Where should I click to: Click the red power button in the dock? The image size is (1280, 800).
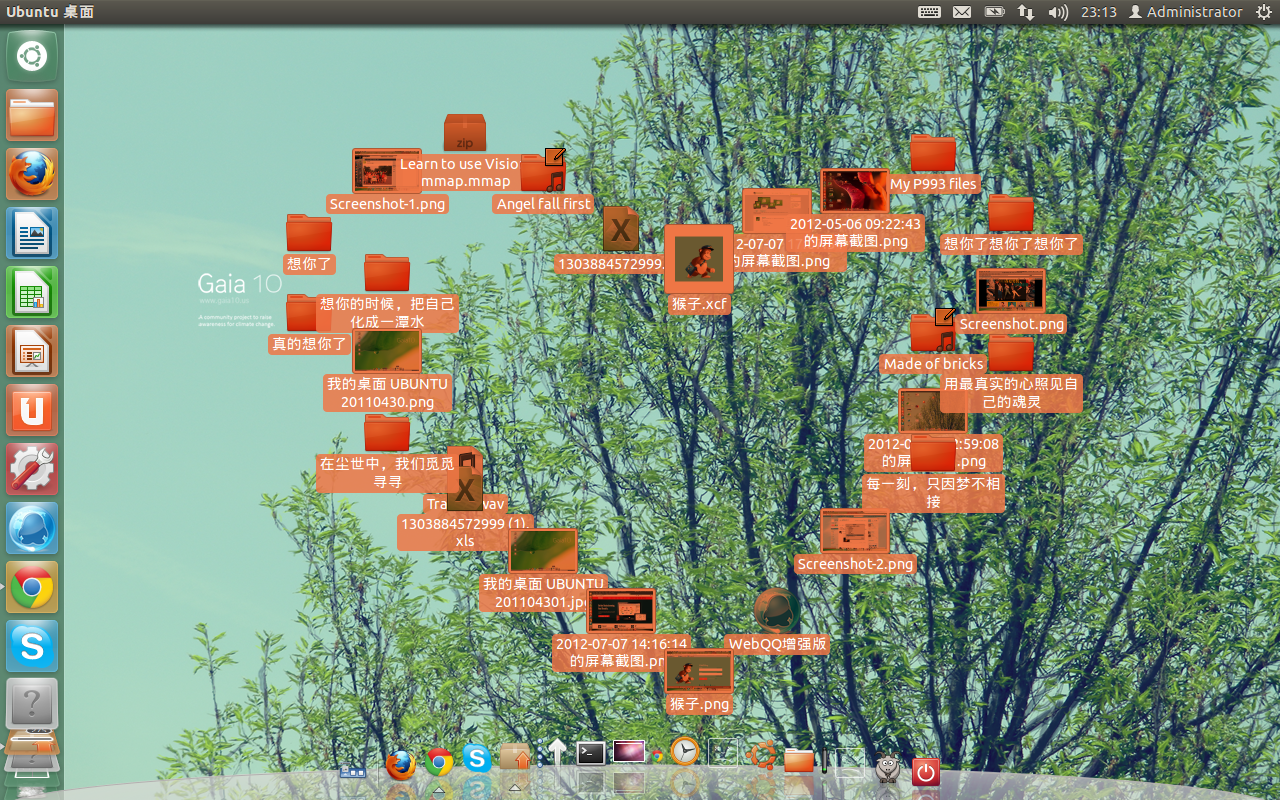(925, 772)
